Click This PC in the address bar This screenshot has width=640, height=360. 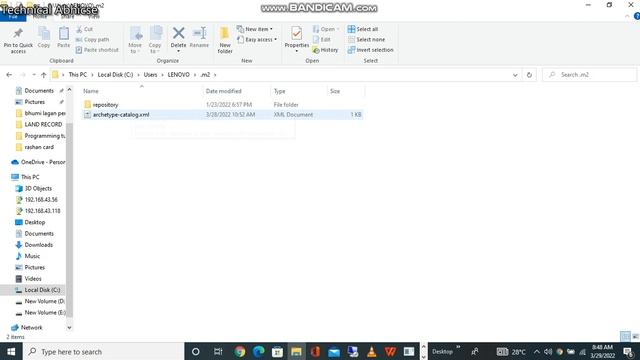[x=78, y=75]
